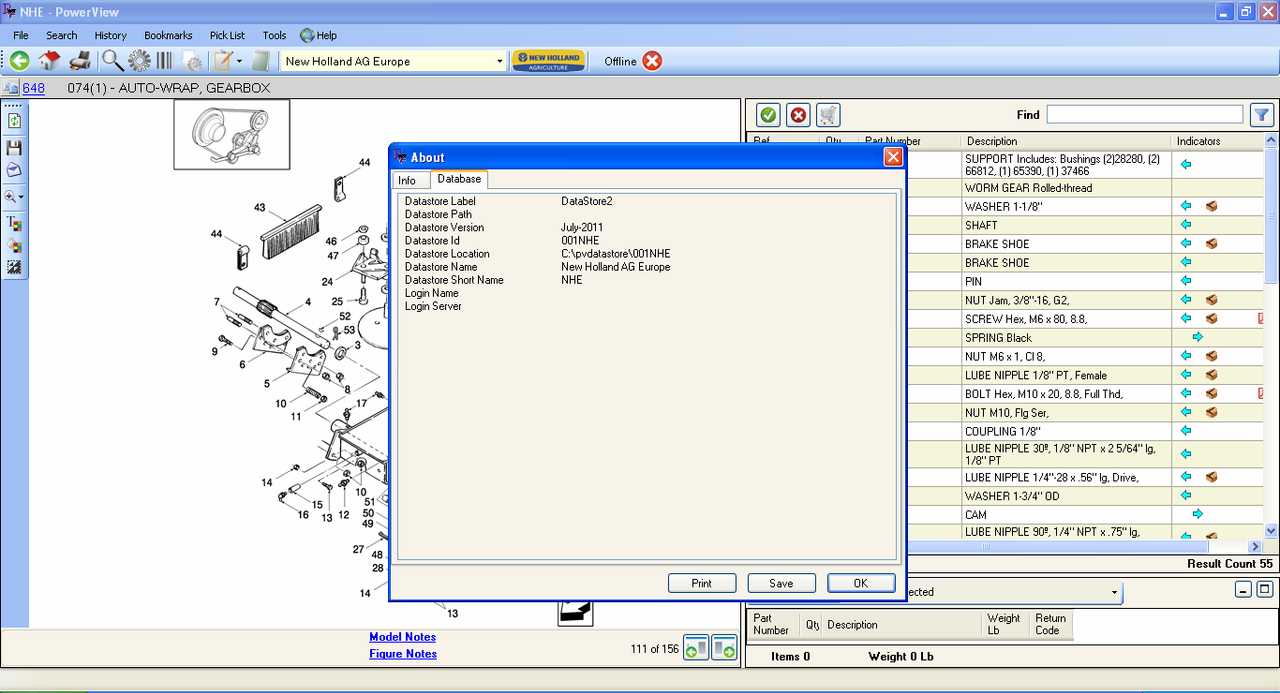Click the green Back arrow icon
The width and height of the screenshot is (1280, 693).
(x=20, y=61)
